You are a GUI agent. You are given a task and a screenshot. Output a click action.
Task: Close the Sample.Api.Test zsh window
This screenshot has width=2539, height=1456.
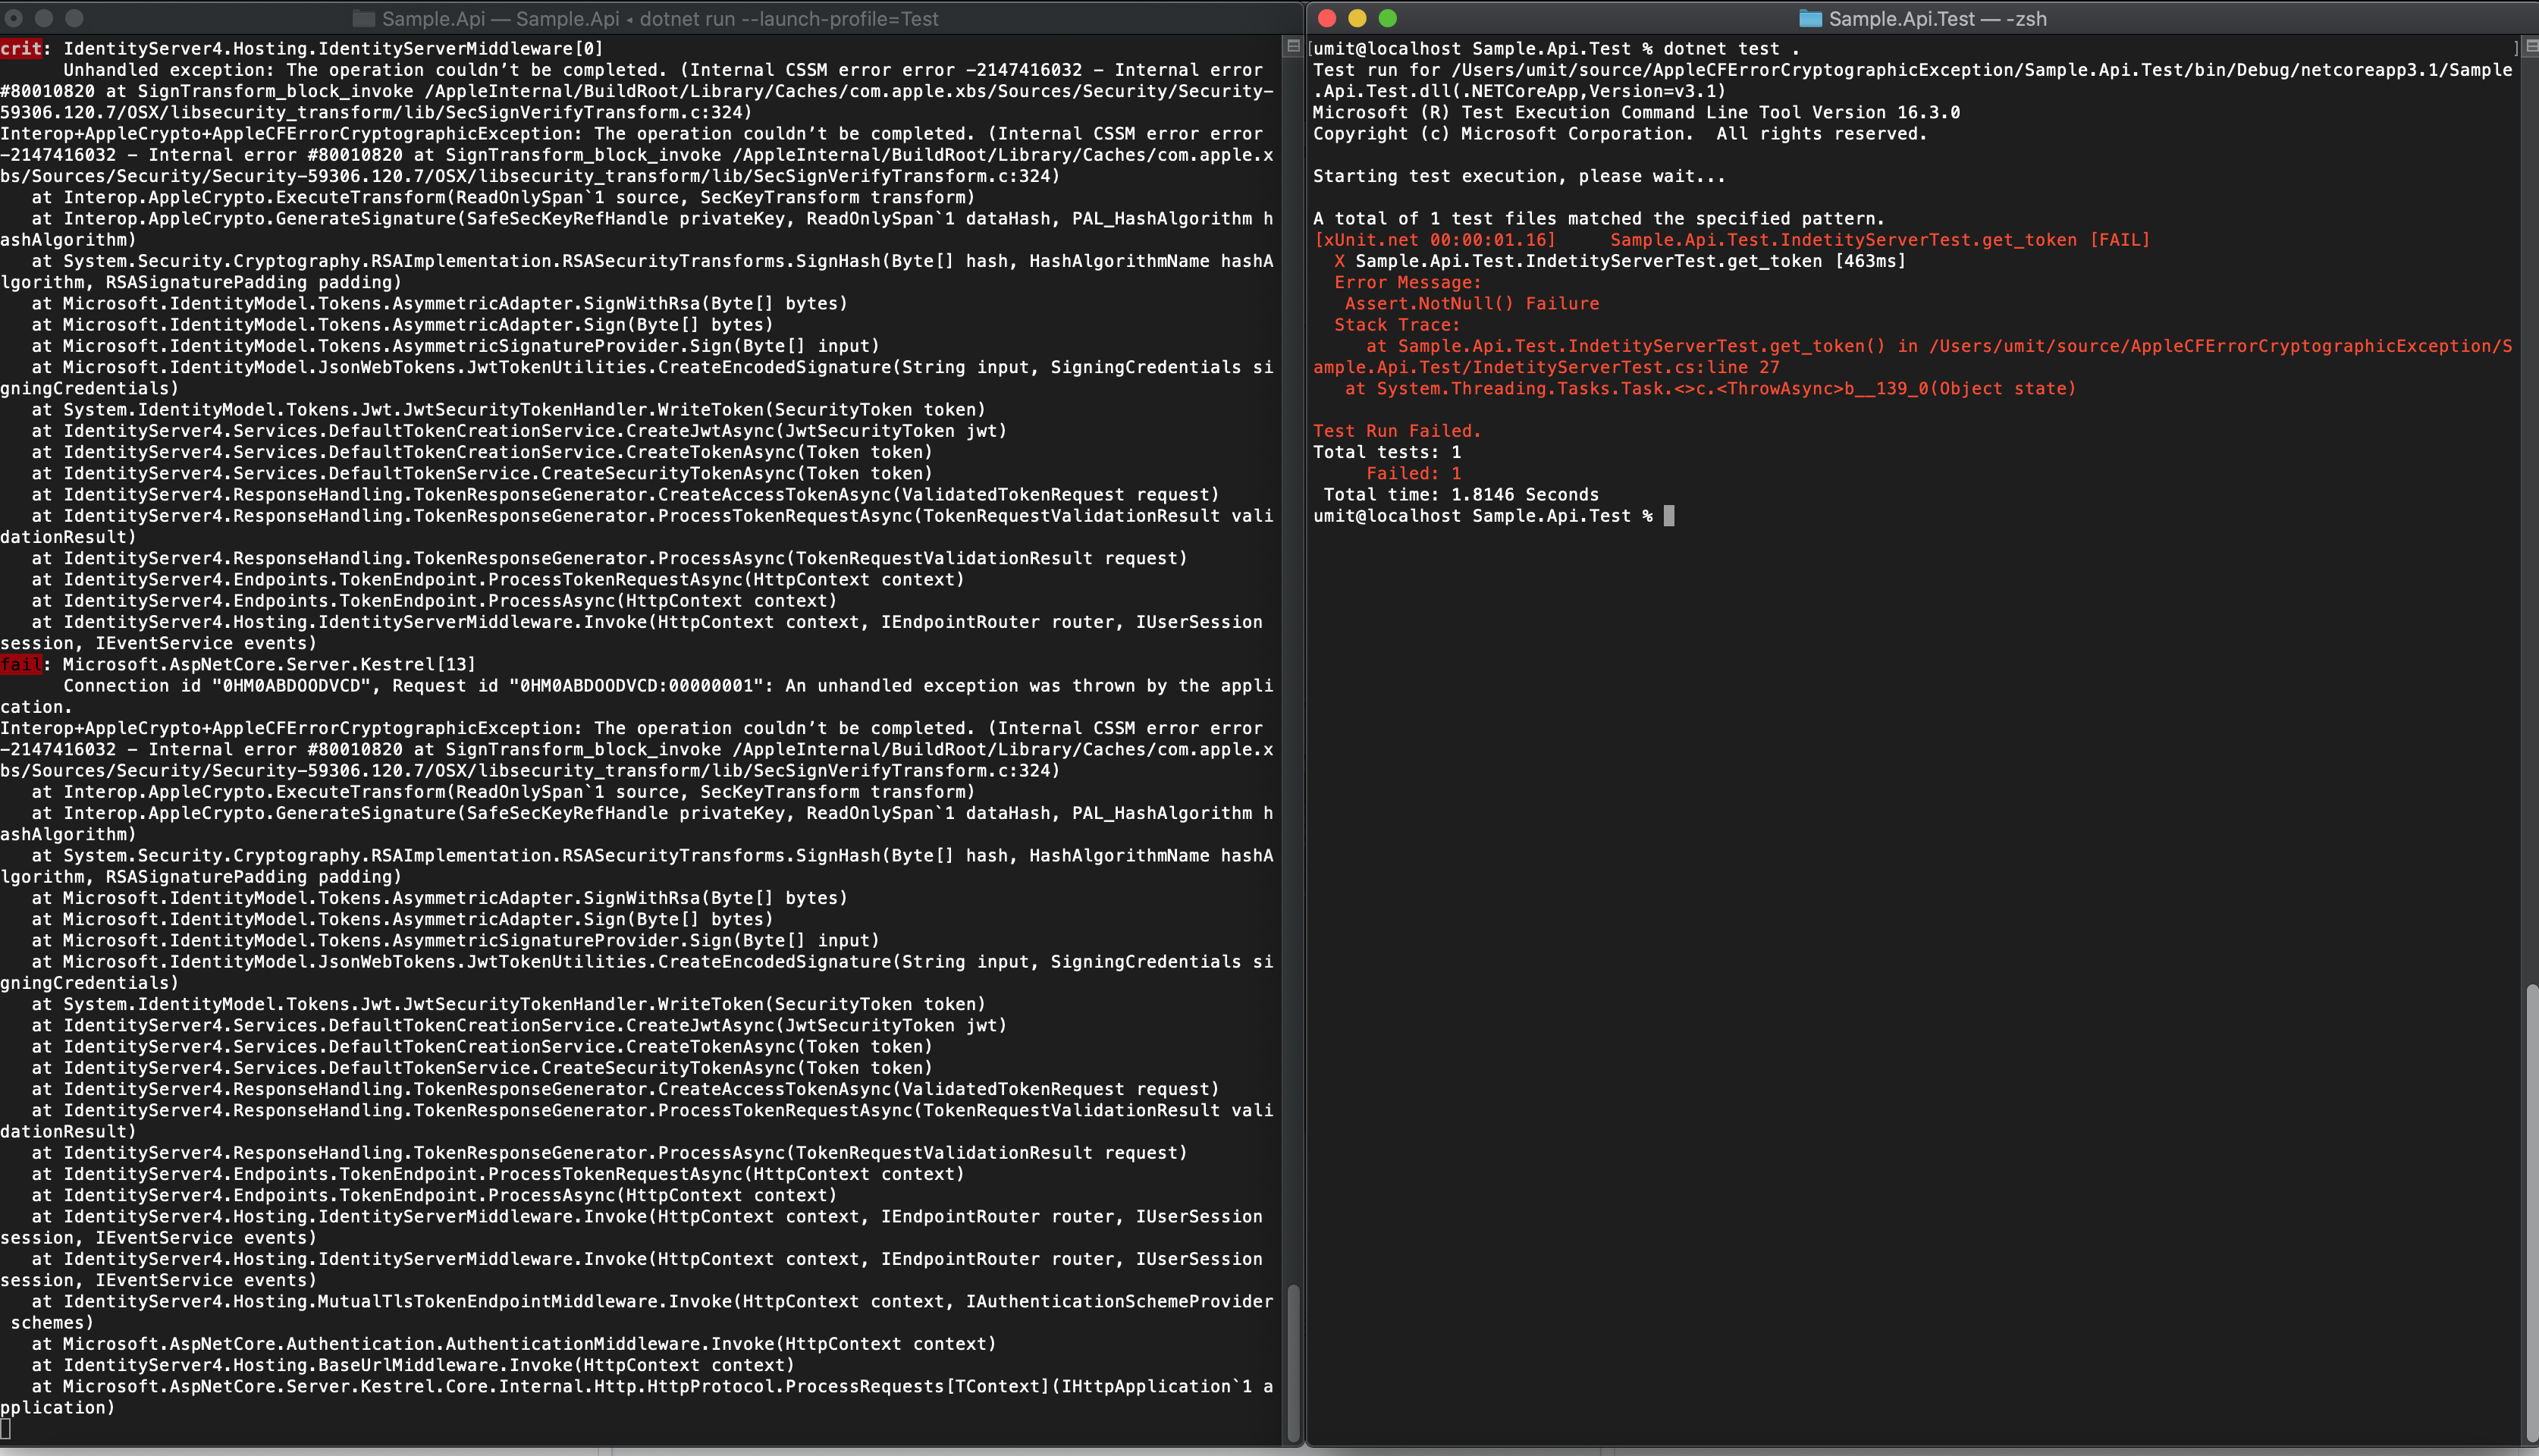[x=1327, y=18]
